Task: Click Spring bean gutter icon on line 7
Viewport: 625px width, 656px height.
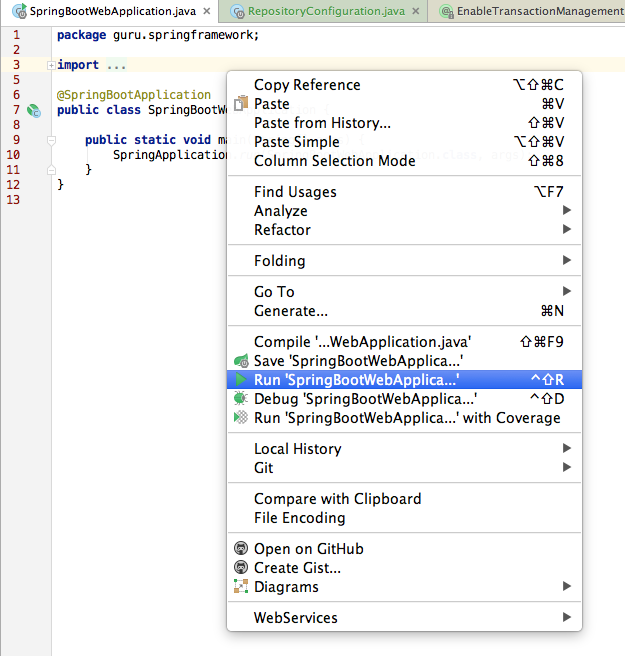Action: [34, 111]
